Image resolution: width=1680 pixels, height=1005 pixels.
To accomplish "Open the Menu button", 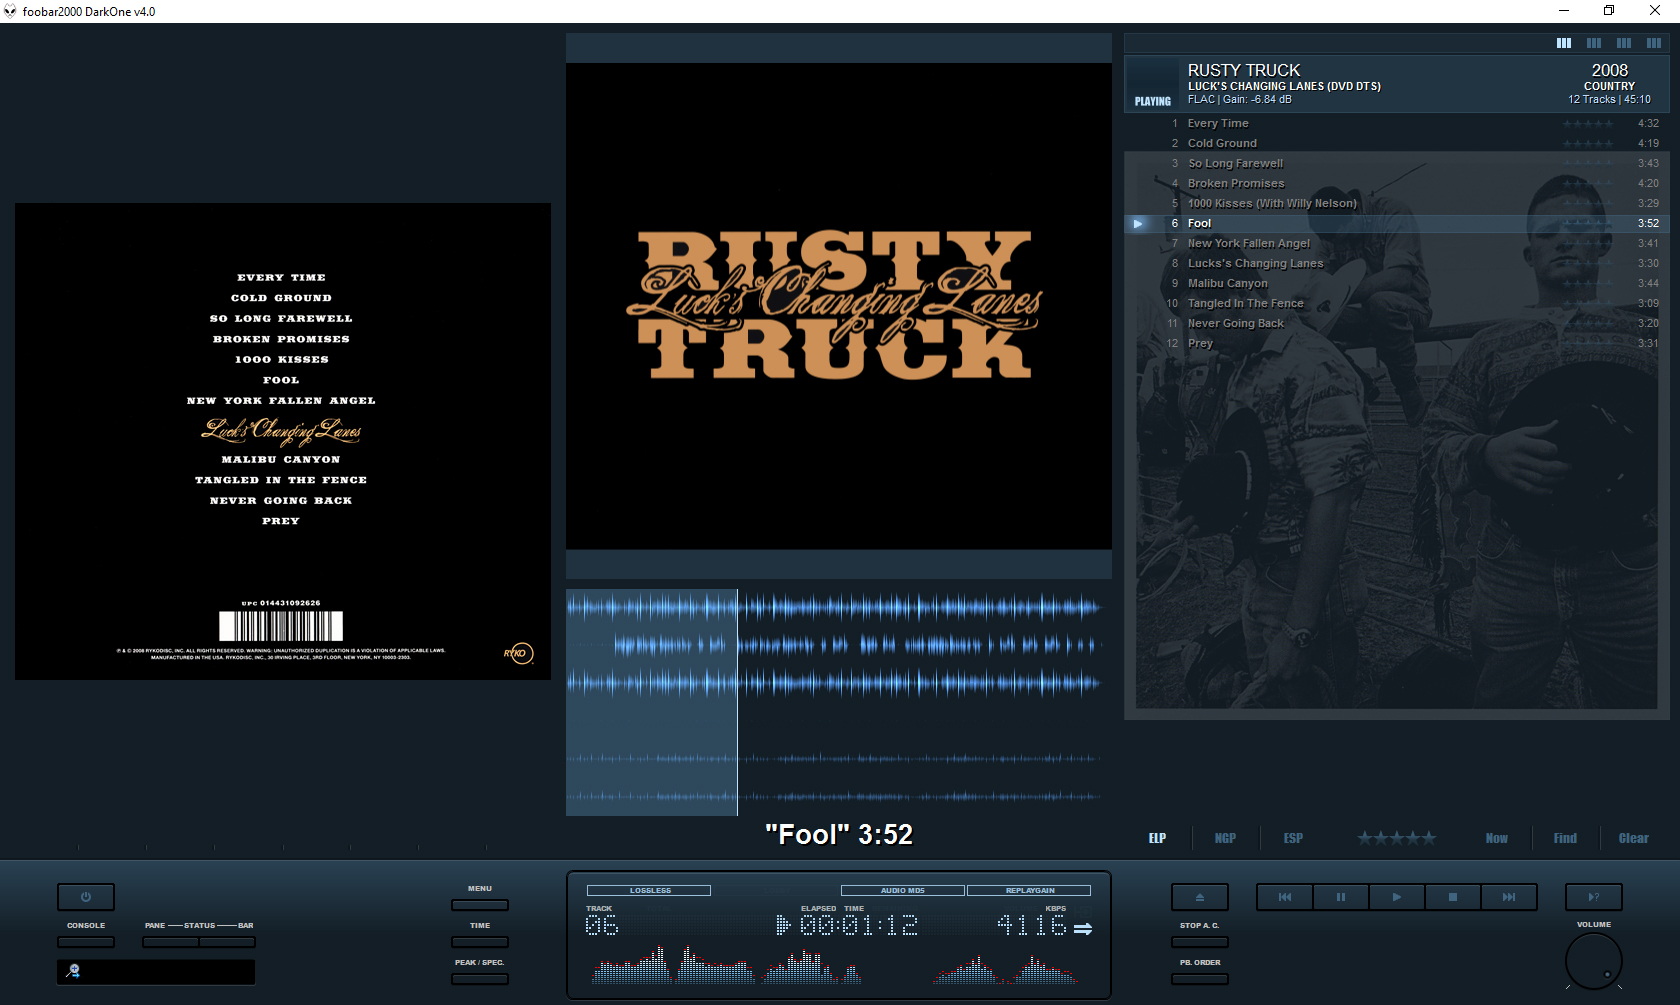I will tap(480, 905).
